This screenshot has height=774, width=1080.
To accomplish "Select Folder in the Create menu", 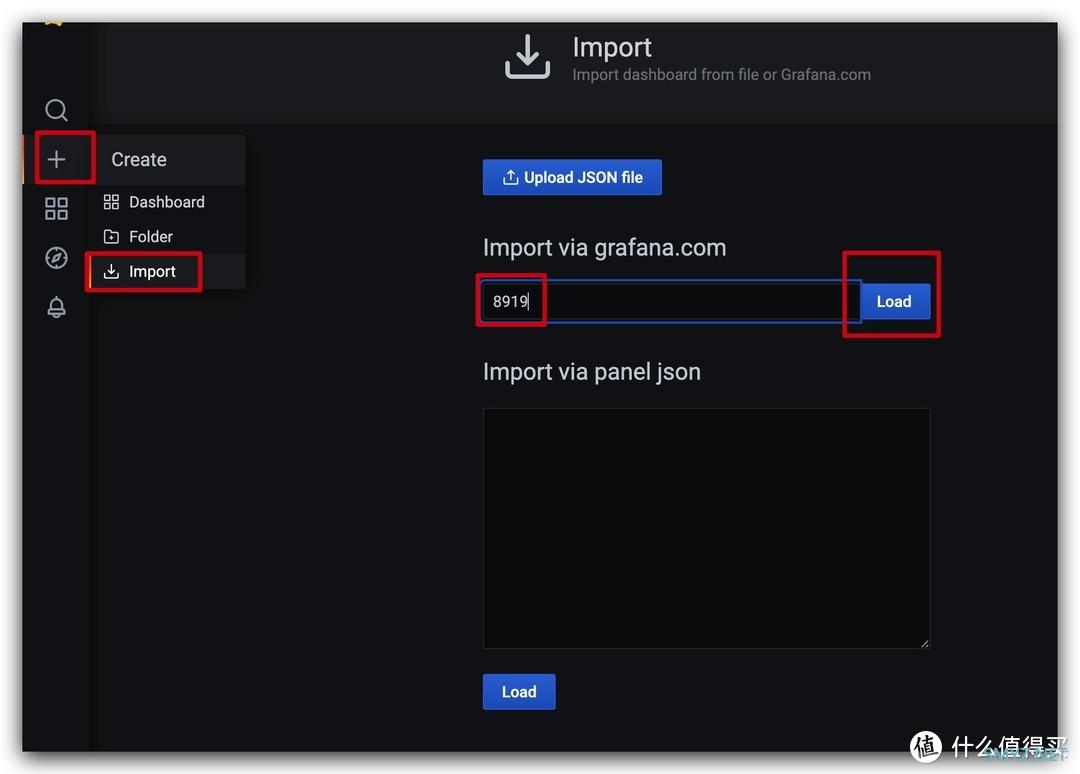I will click(167, 236).
